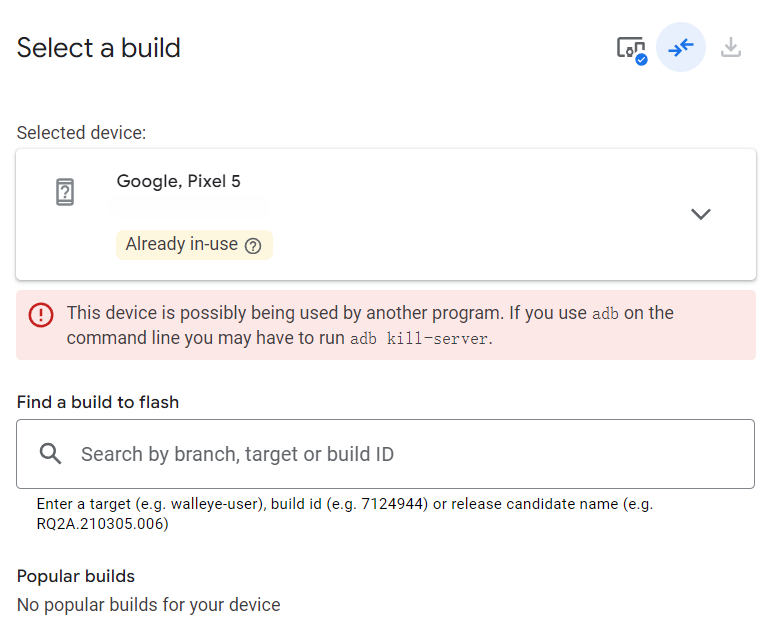
Task: Focus the build search input field
Action: tap(400, 454)
